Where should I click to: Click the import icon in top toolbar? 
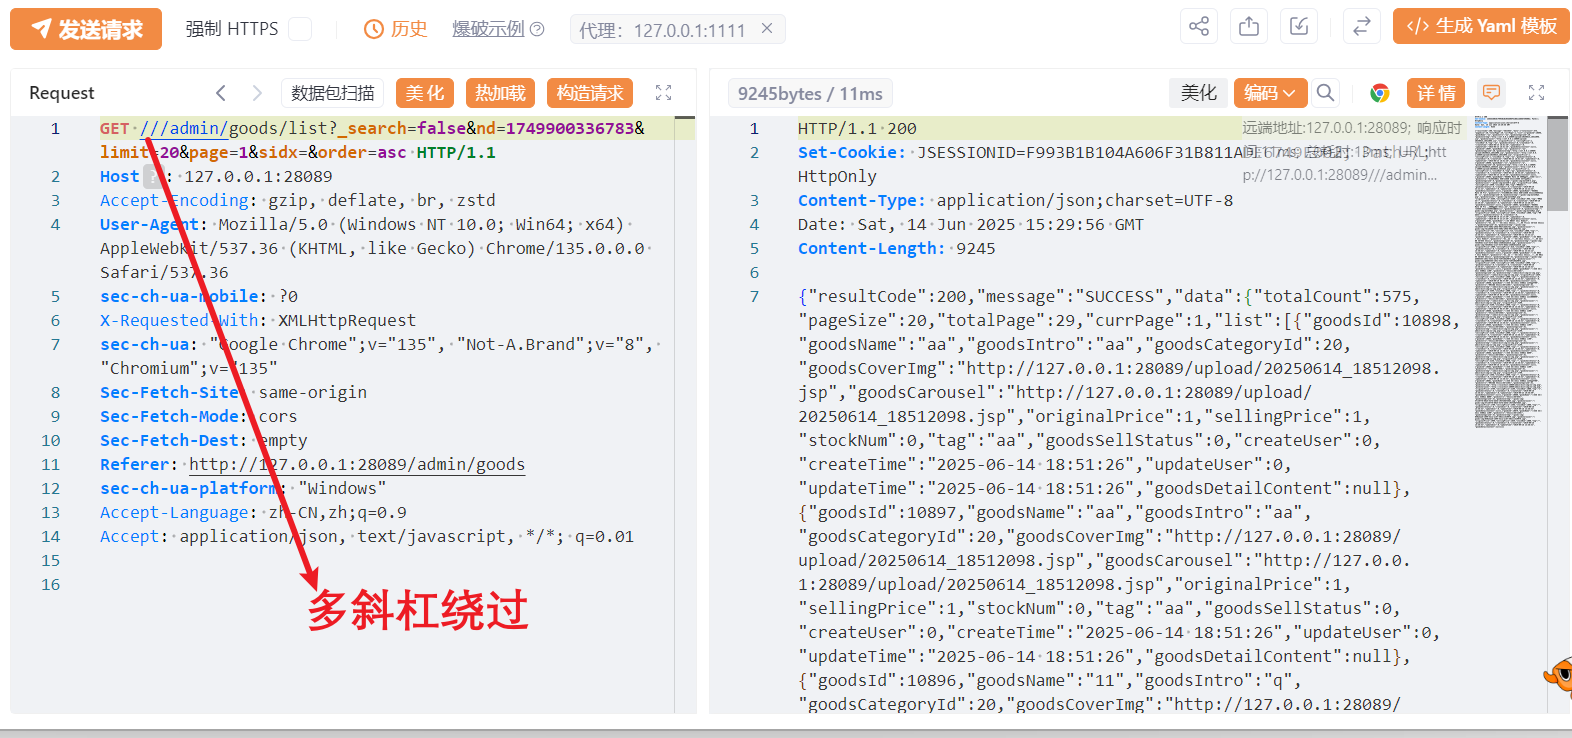pos(1298,27)
